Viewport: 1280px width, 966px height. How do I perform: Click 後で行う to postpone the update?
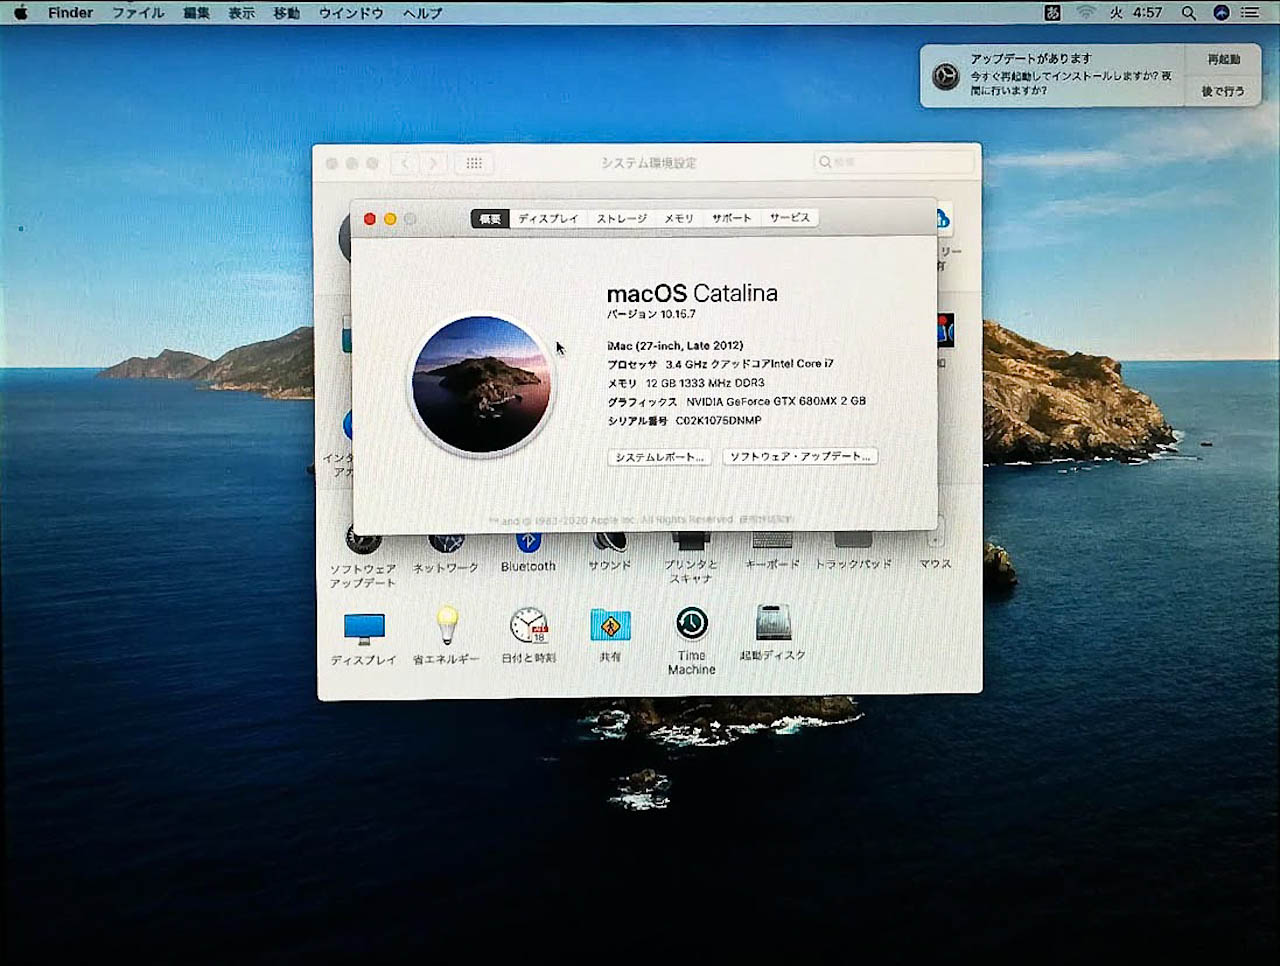[1223, 91]
